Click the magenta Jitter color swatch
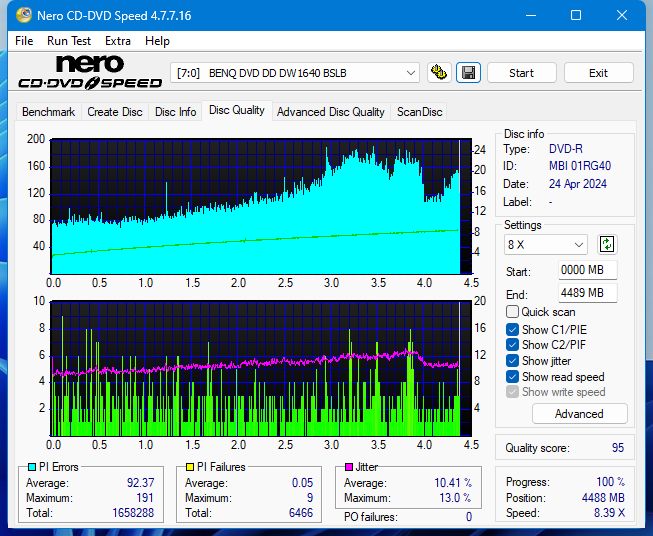 coord(349,467)
